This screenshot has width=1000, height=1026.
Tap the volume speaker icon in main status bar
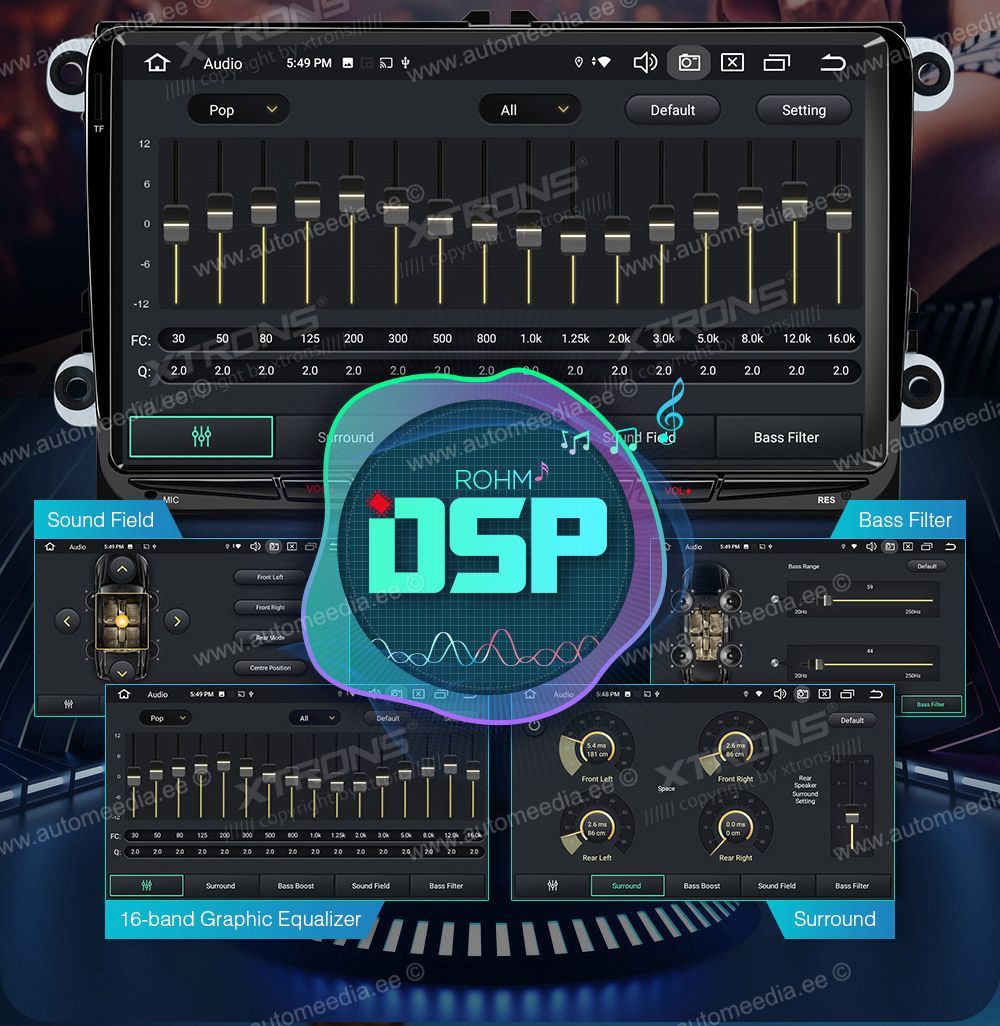[x=645, y=63]
